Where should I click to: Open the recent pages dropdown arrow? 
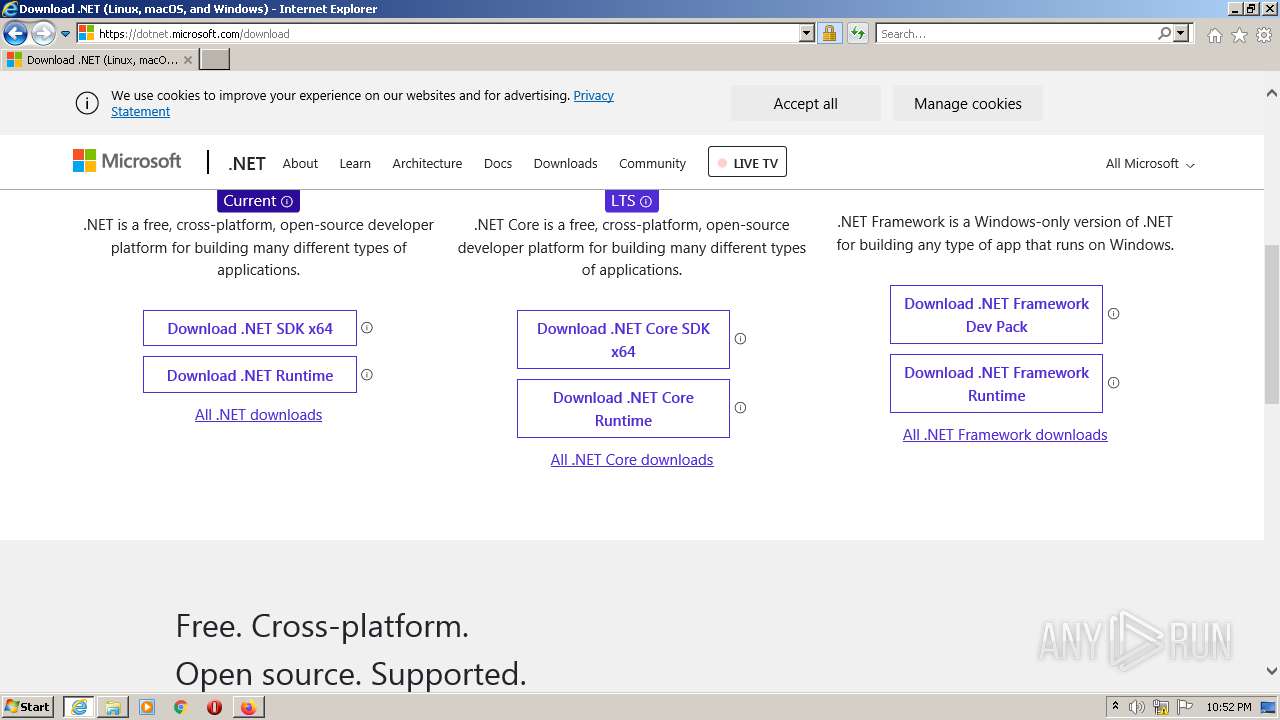coord(66,34)
